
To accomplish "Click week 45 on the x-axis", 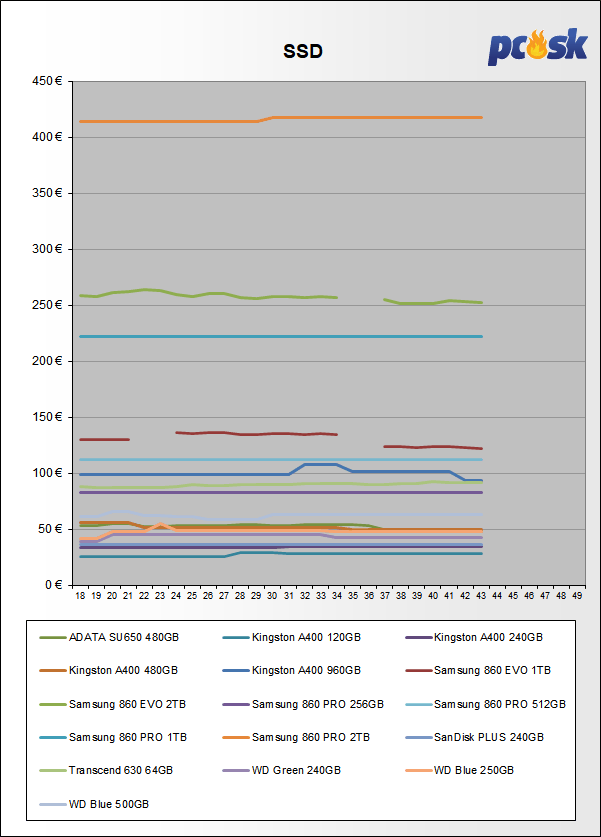I will 513,596.
